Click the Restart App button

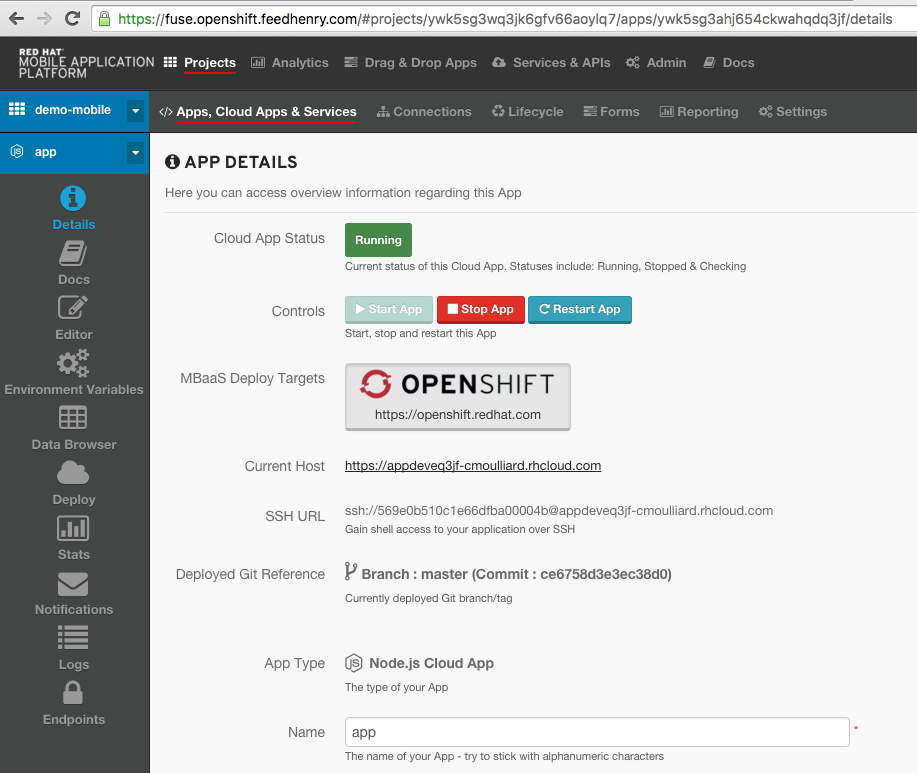580,309
